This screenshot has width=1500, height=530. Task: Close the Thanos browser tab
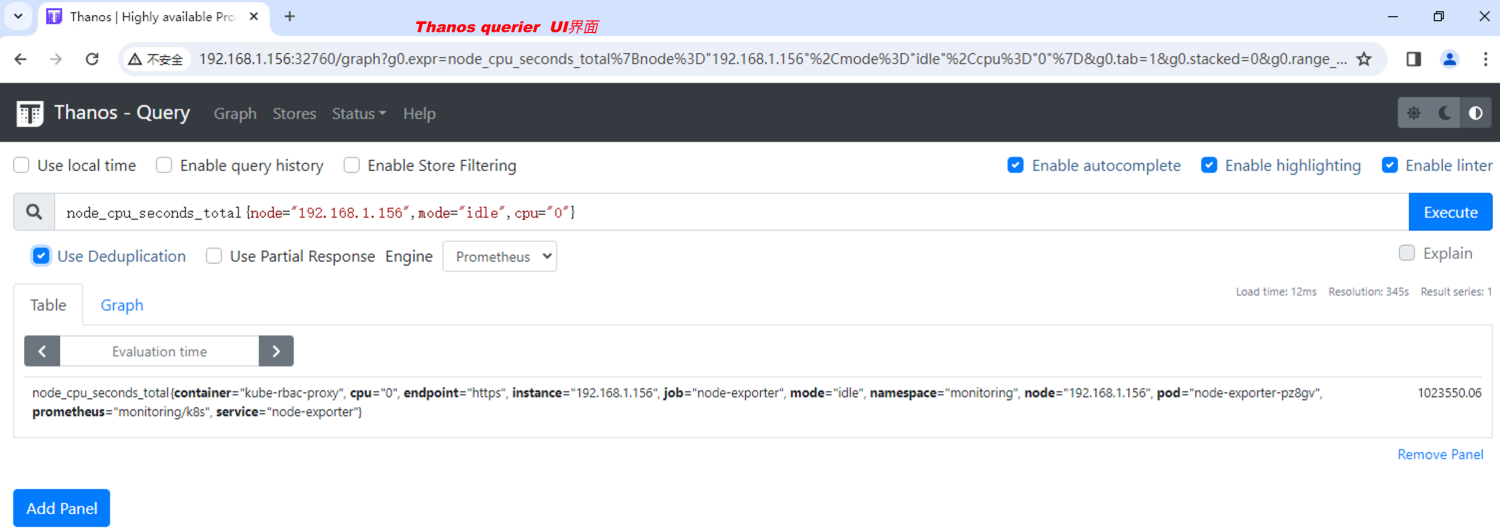pyautogui.click(x=255, y=17)
